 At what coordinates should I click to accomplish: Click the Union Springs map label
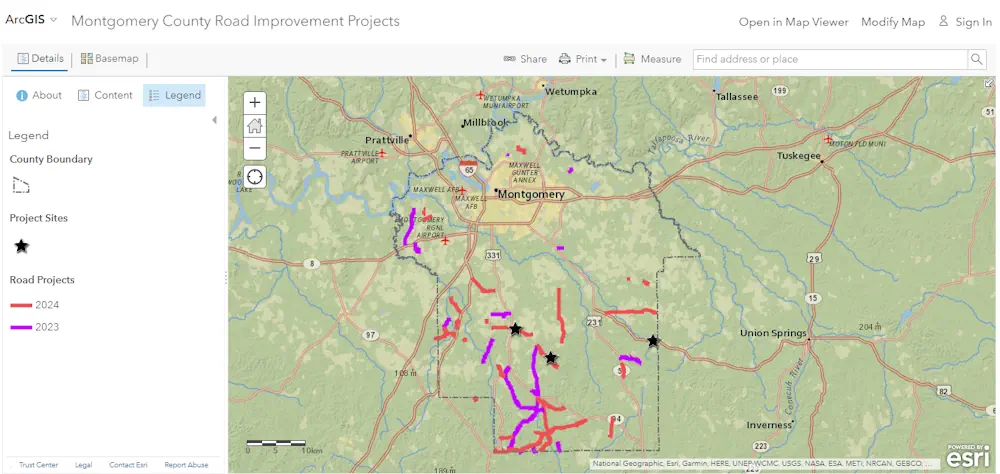pos(772,333)
